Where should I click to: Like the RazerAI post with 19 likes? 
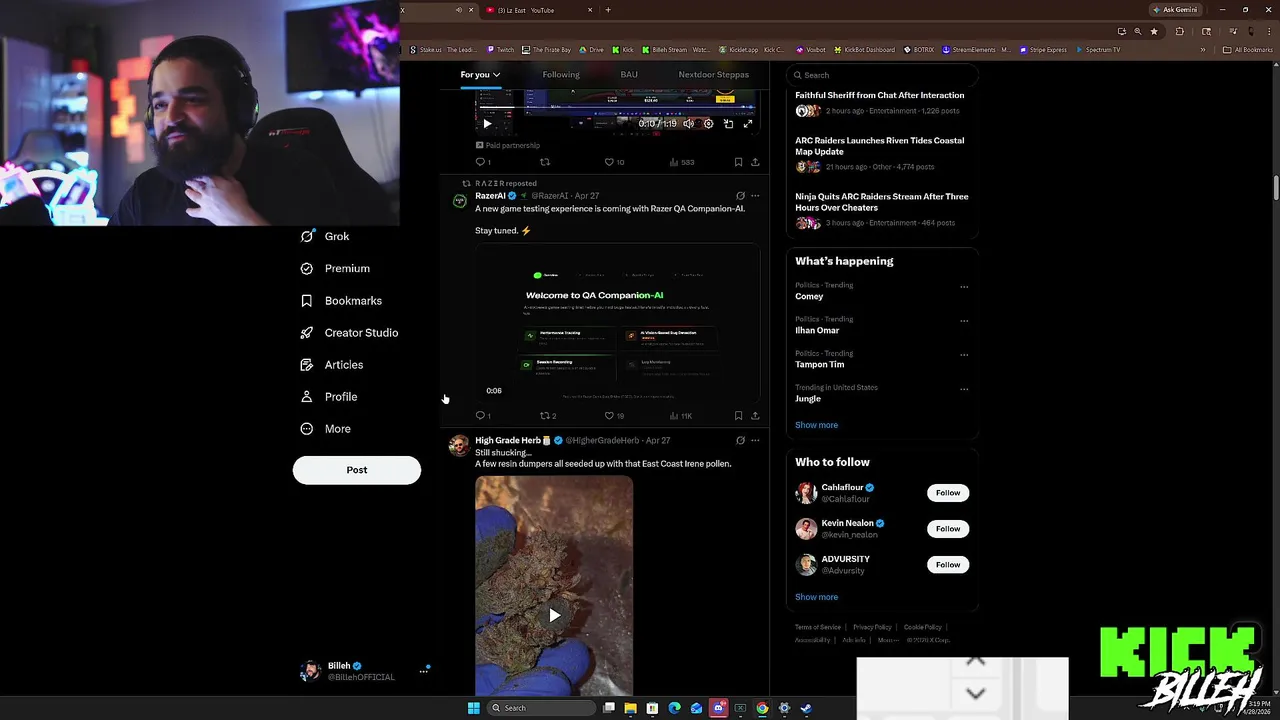click(x=614, y=416)
